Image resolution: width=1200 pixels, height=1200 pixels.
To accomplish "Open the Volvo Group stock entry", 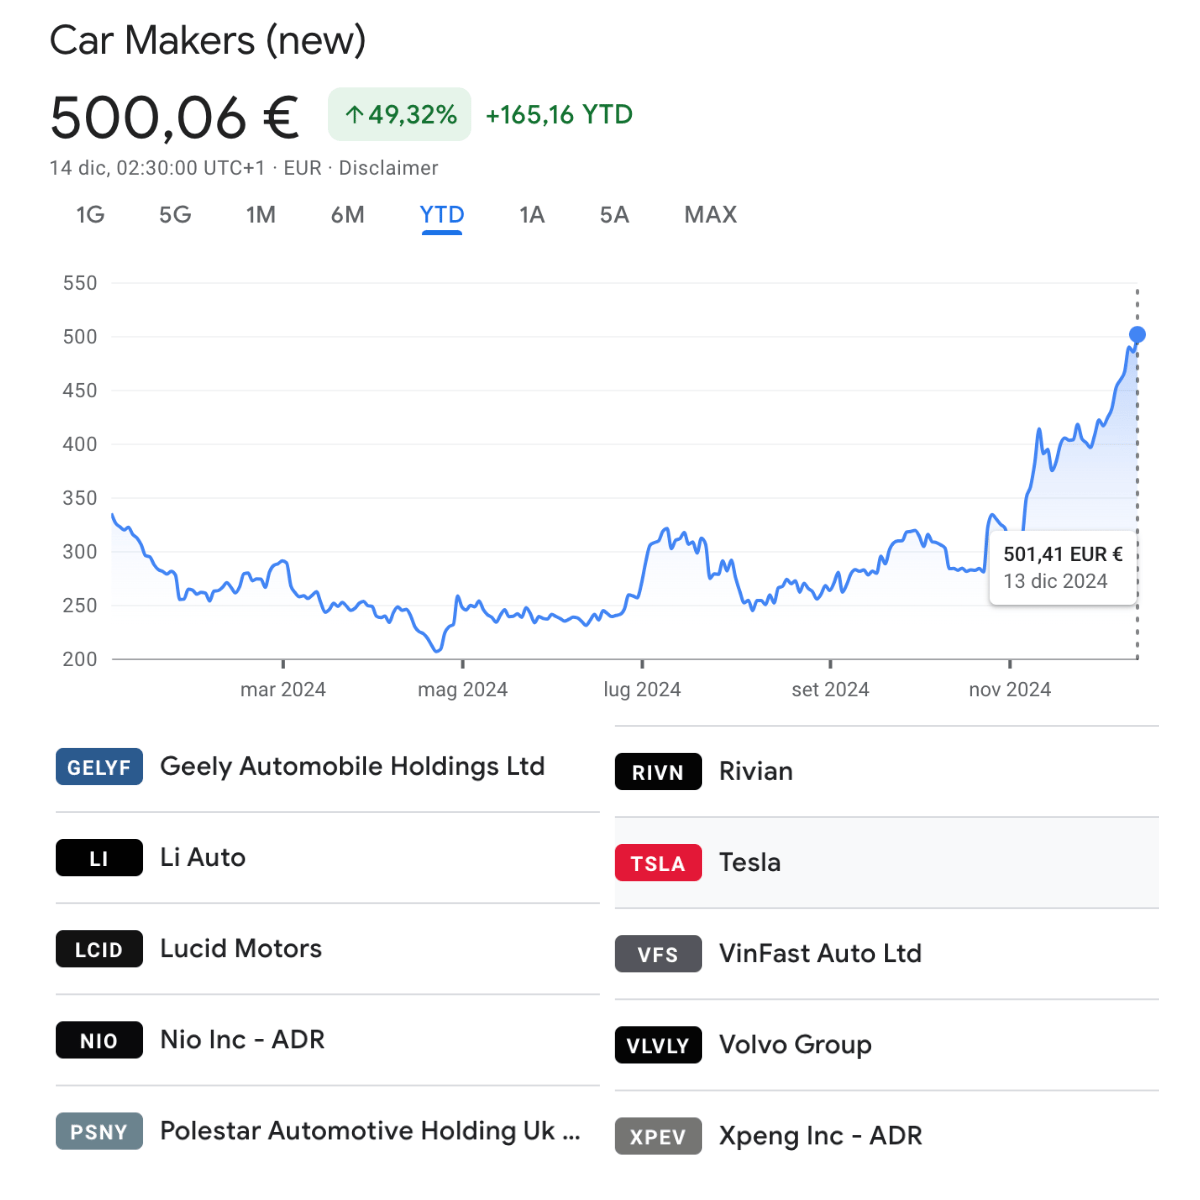I will coord(886,1045).
